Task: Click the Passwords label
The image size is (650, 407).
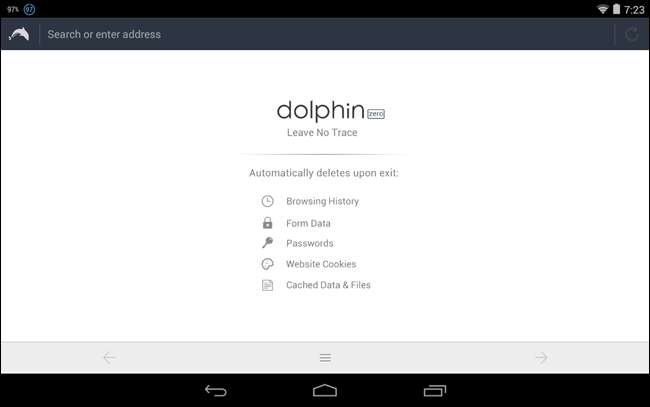Action: pyautogui.click(x=310, y=243)
